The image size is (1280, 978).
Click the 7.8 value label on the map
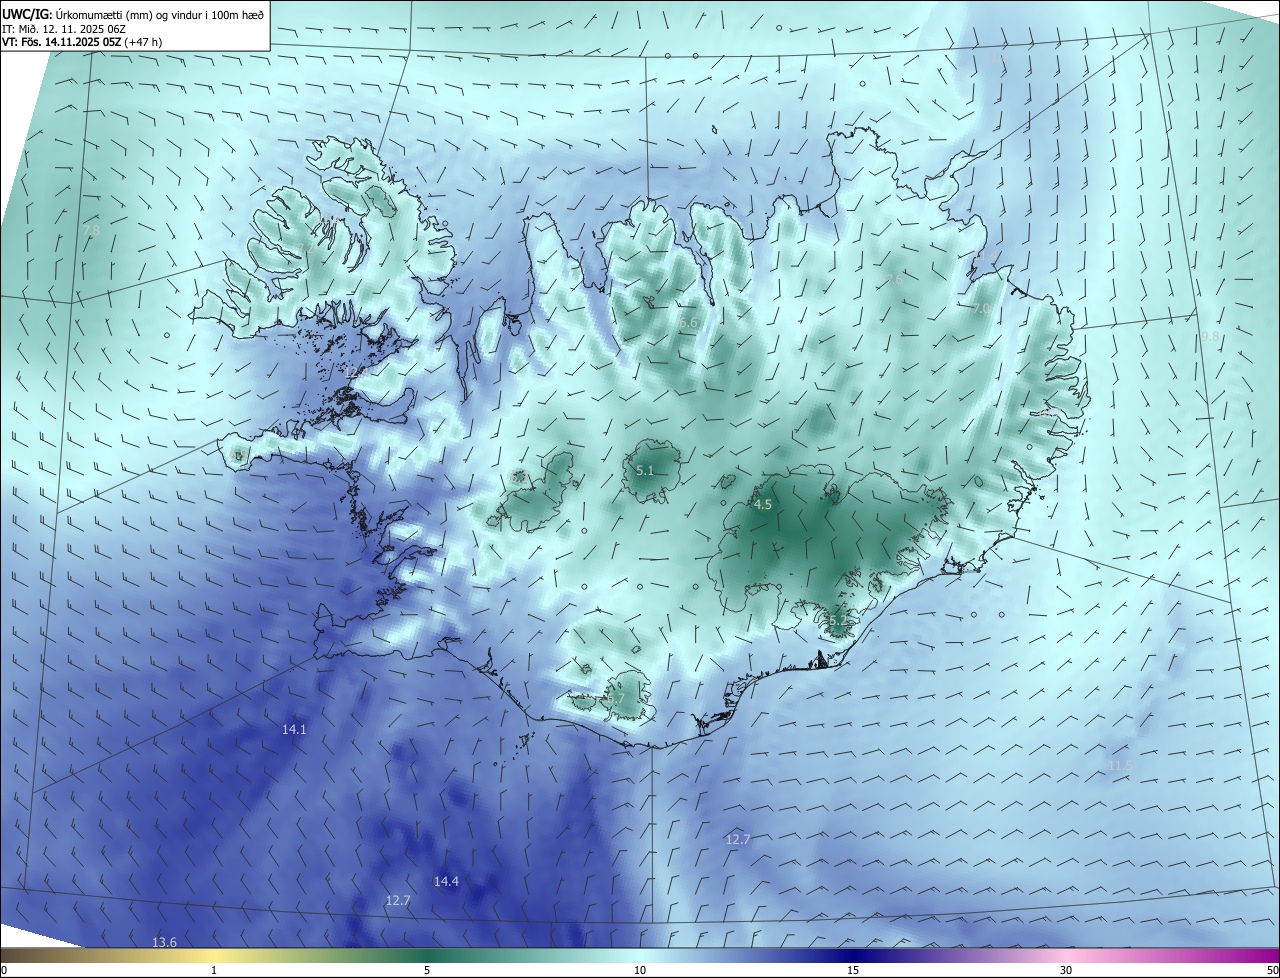(x=91, y=230)
